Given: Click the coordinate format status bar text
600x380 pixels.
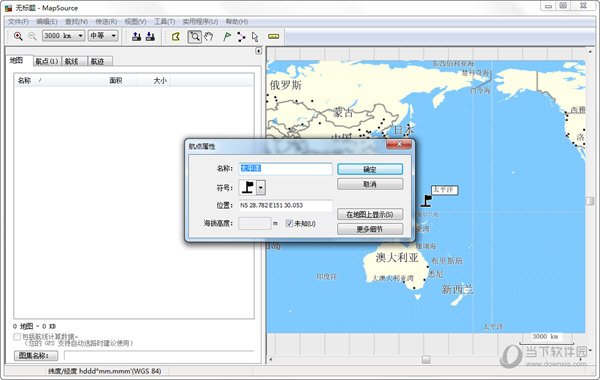Looking at the screenshot, I should [104, 371].
